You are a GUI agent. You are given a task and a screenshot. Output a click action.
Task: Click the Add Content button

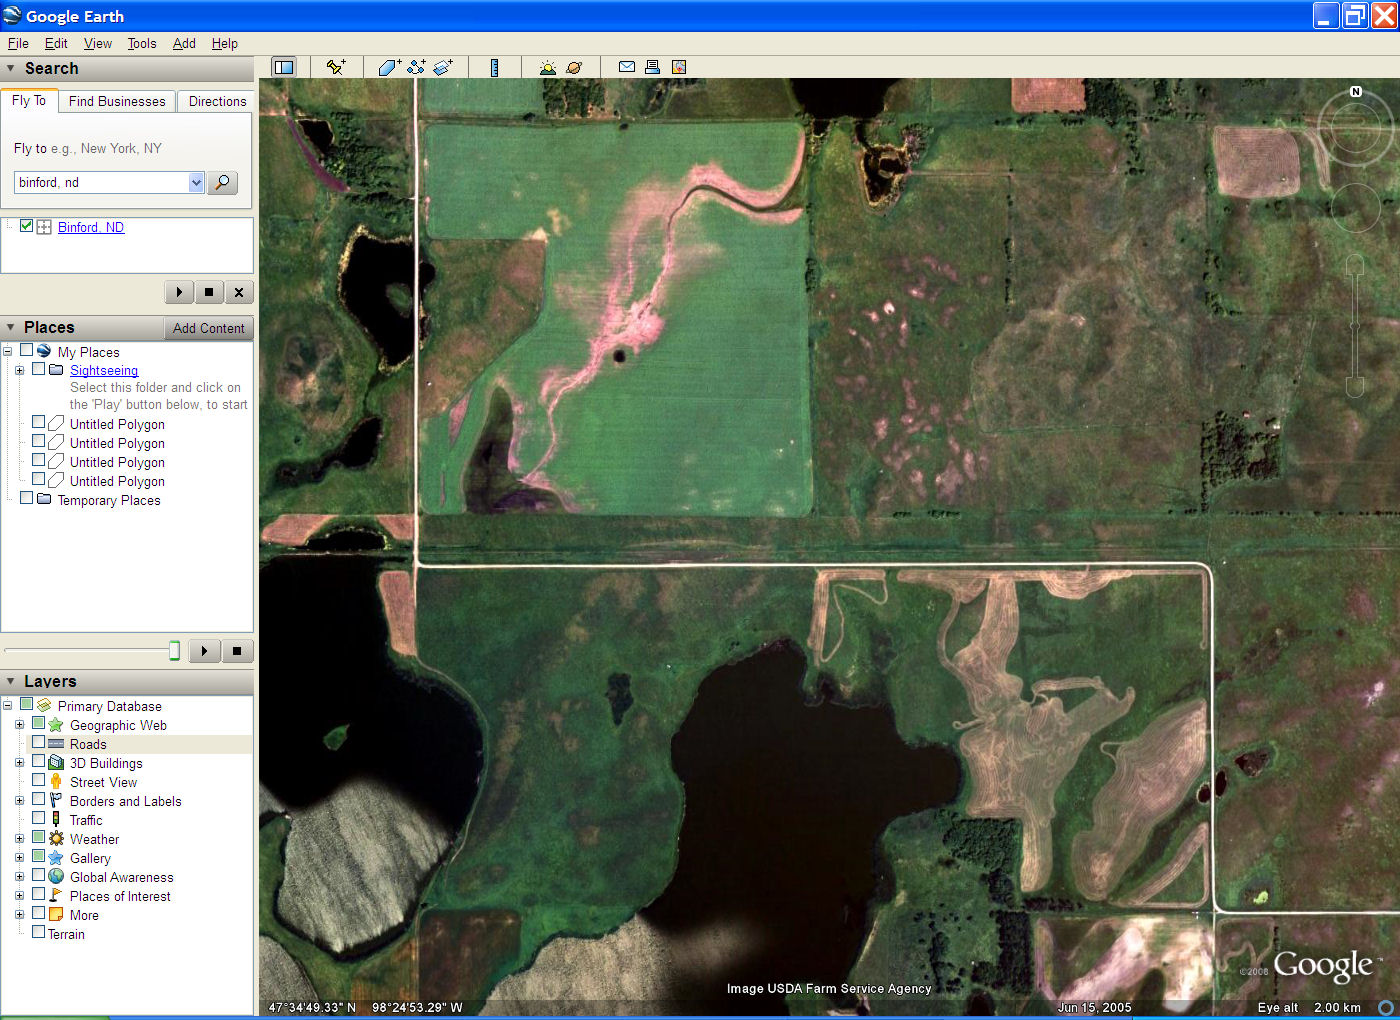(208, 328)
